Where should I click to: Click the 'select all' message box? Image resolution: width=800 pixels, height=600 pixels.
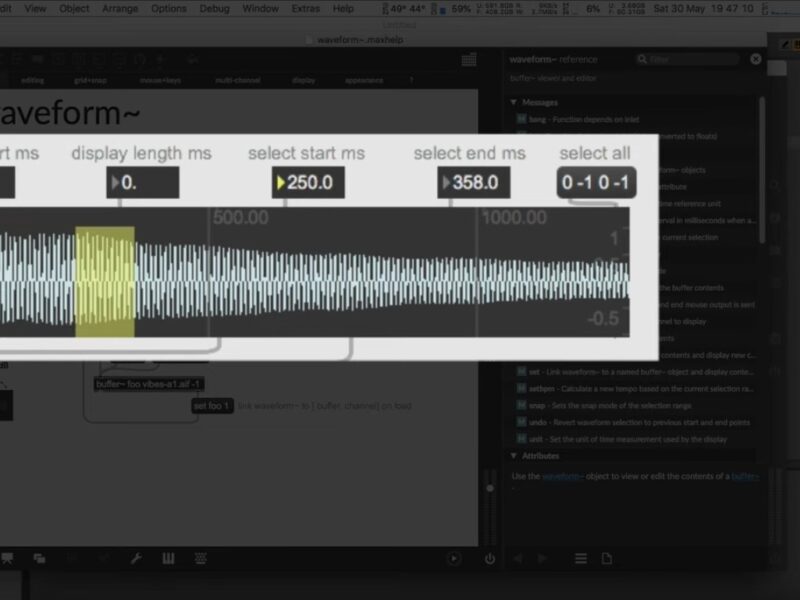[595, 183]
